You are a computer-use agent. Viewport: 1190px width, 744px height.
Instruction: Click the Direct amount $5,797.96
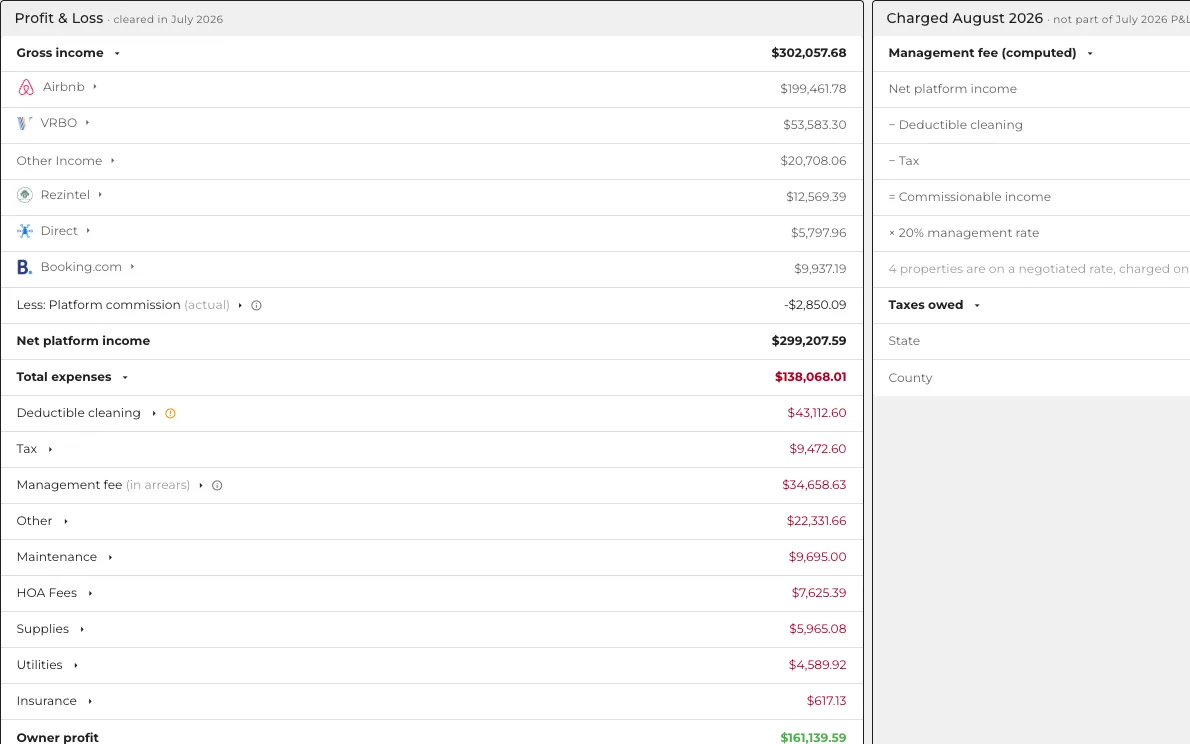pos(818,233)
